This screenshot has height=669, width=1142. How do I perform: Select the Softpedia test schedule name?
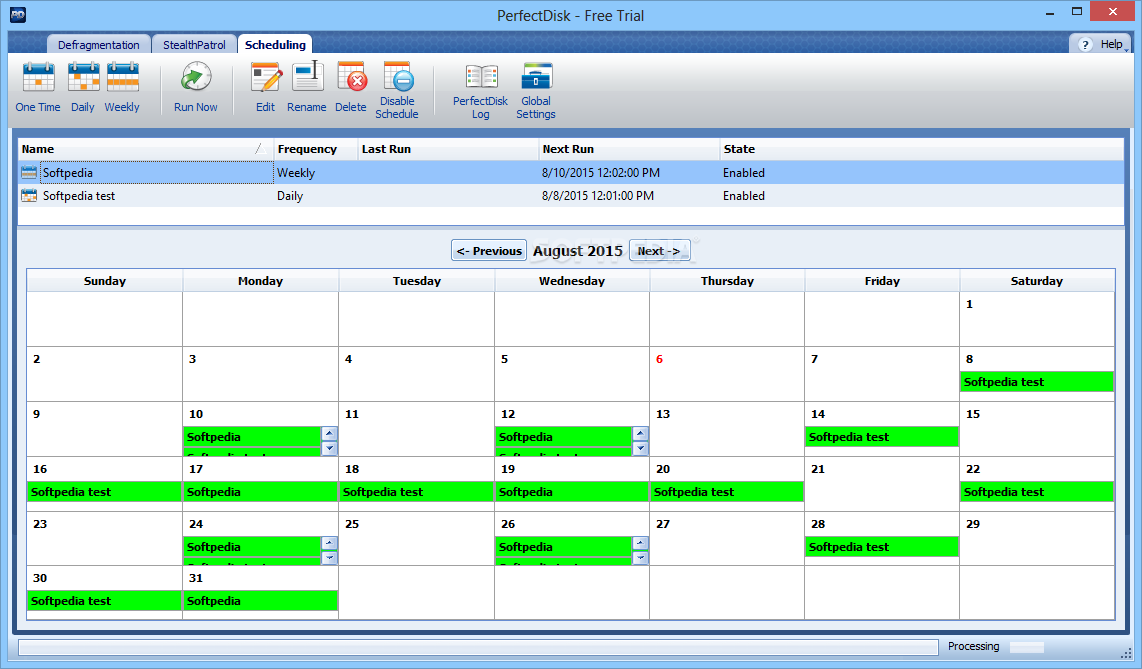(79, 195)
